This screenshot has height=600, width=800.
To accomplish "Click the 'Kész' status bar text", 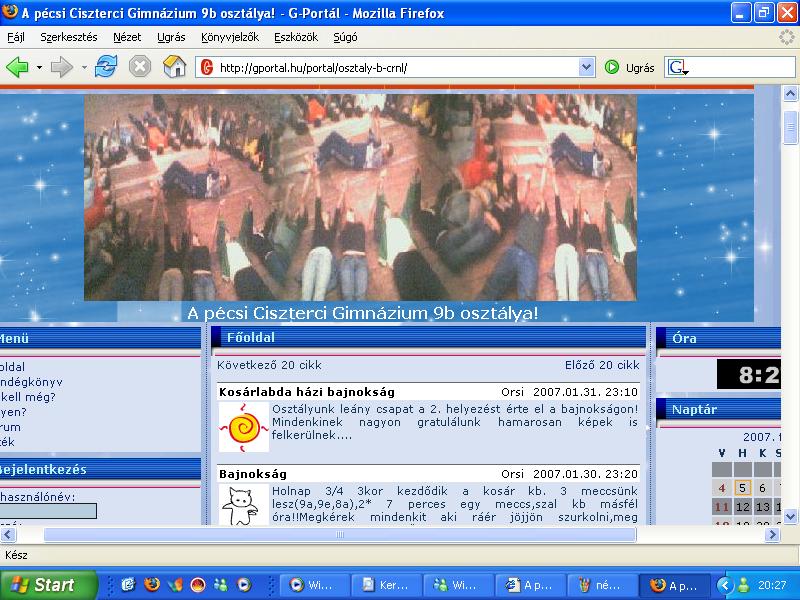I will click(x=16, y=555).
